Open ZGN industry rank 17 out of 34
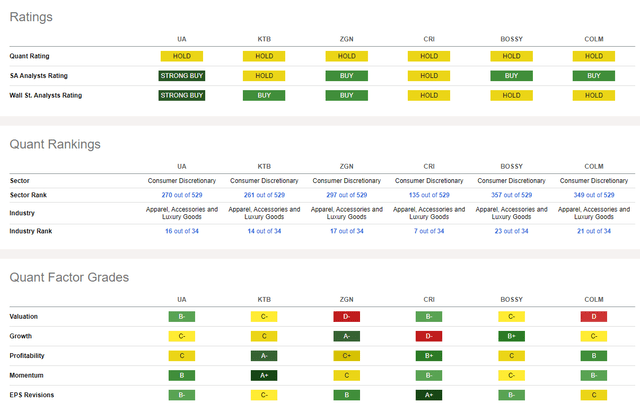 pos(347,231)
